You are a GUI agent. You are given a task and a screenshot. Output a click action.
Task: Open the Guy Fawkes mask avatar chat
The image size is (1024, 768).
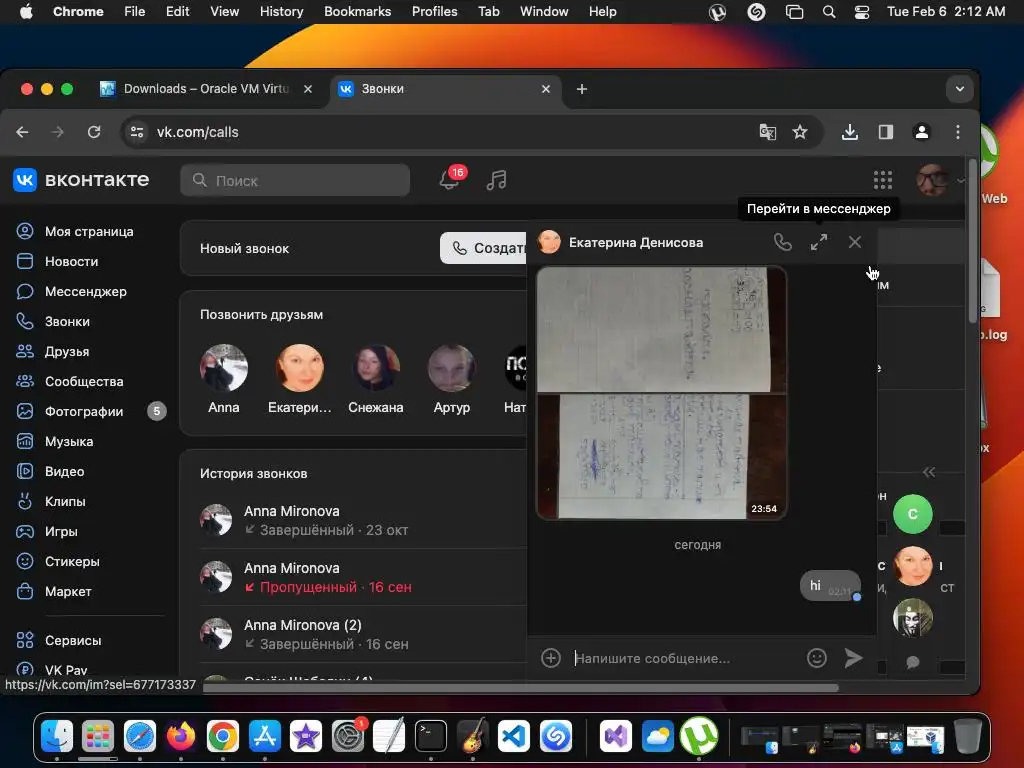click(x=912, y=617)
